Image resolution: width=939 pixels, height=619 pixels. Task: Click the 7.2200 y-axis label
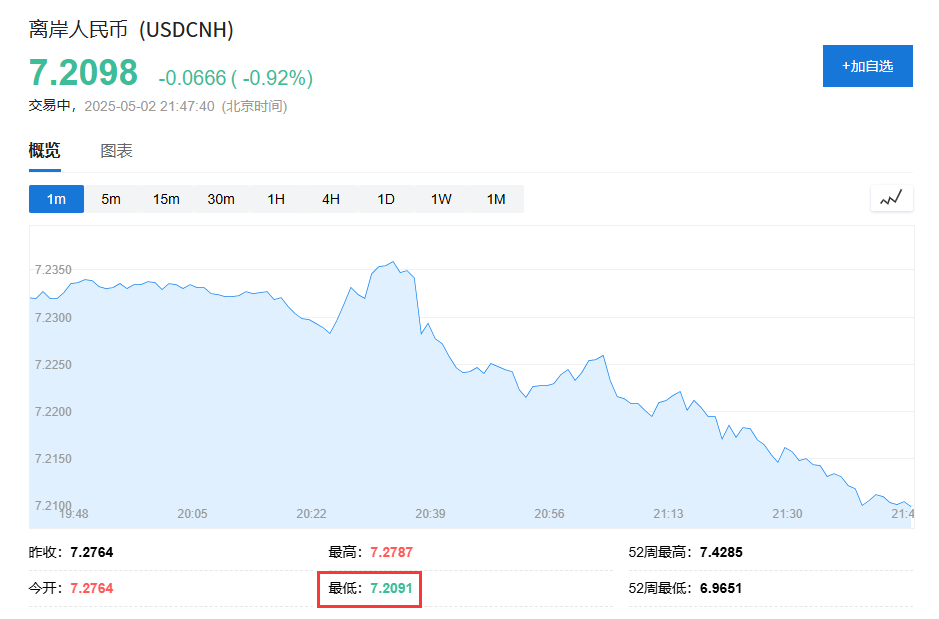tap(53, 412)
